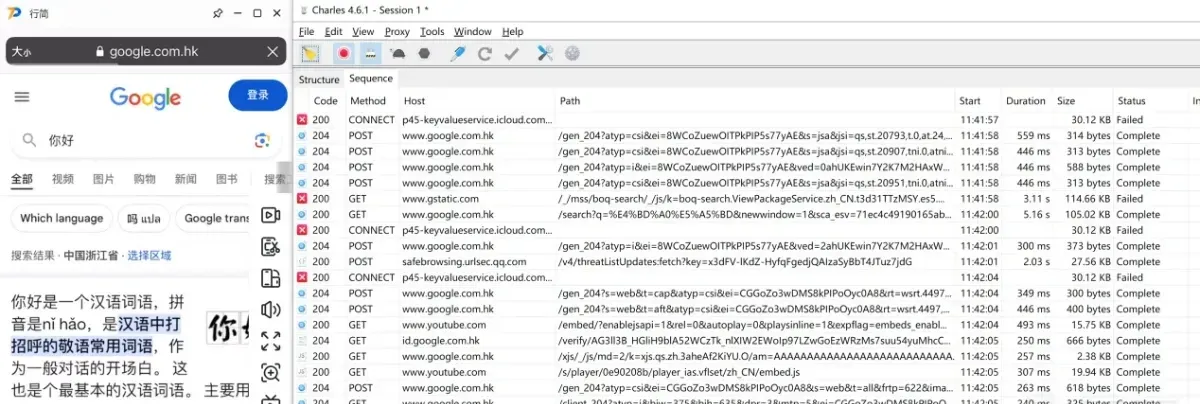This screenshot has height=404, width=1200.
Task: Click the blue 登录 sign-in button
Action: tap(258, 95)
